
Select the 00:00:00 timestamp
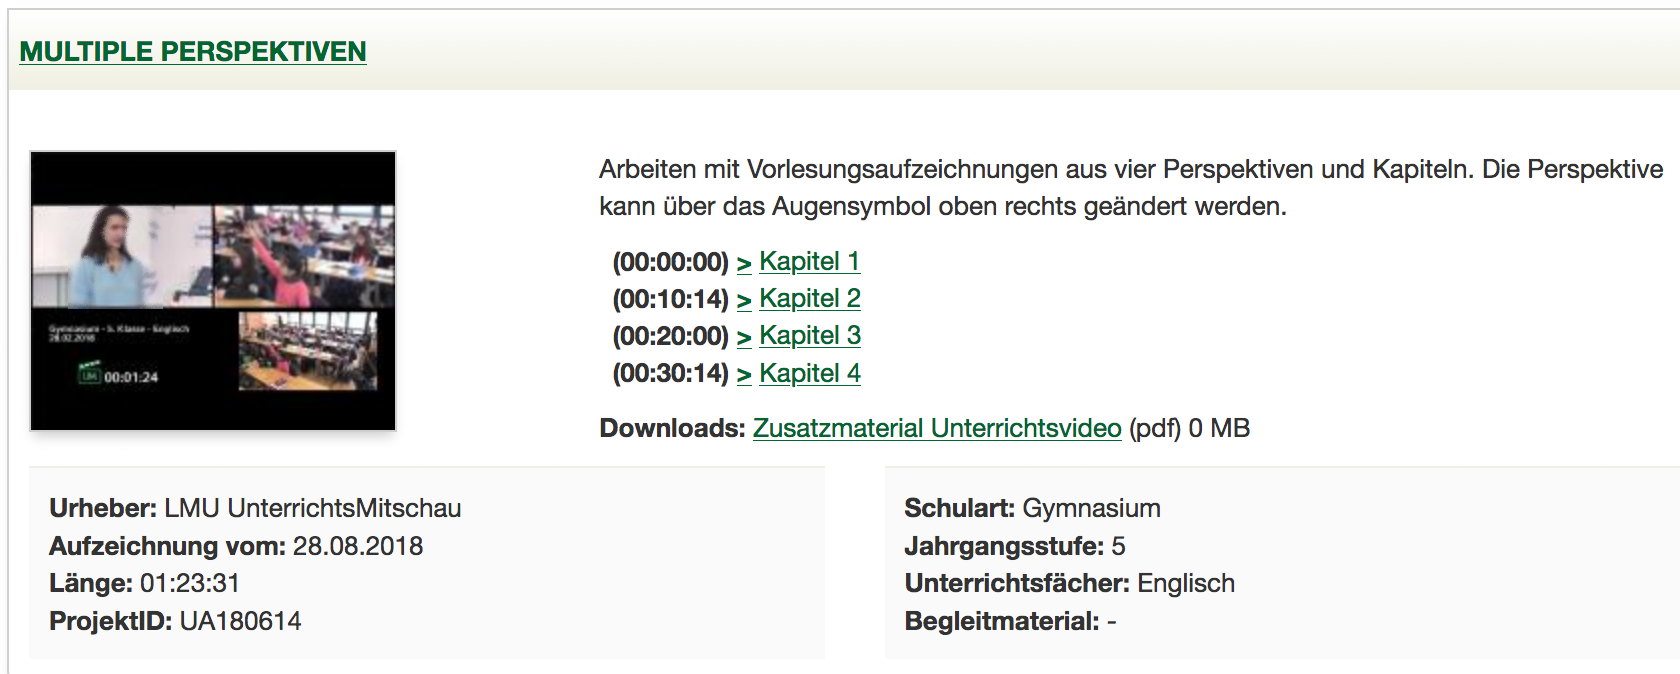pos(671,262)
